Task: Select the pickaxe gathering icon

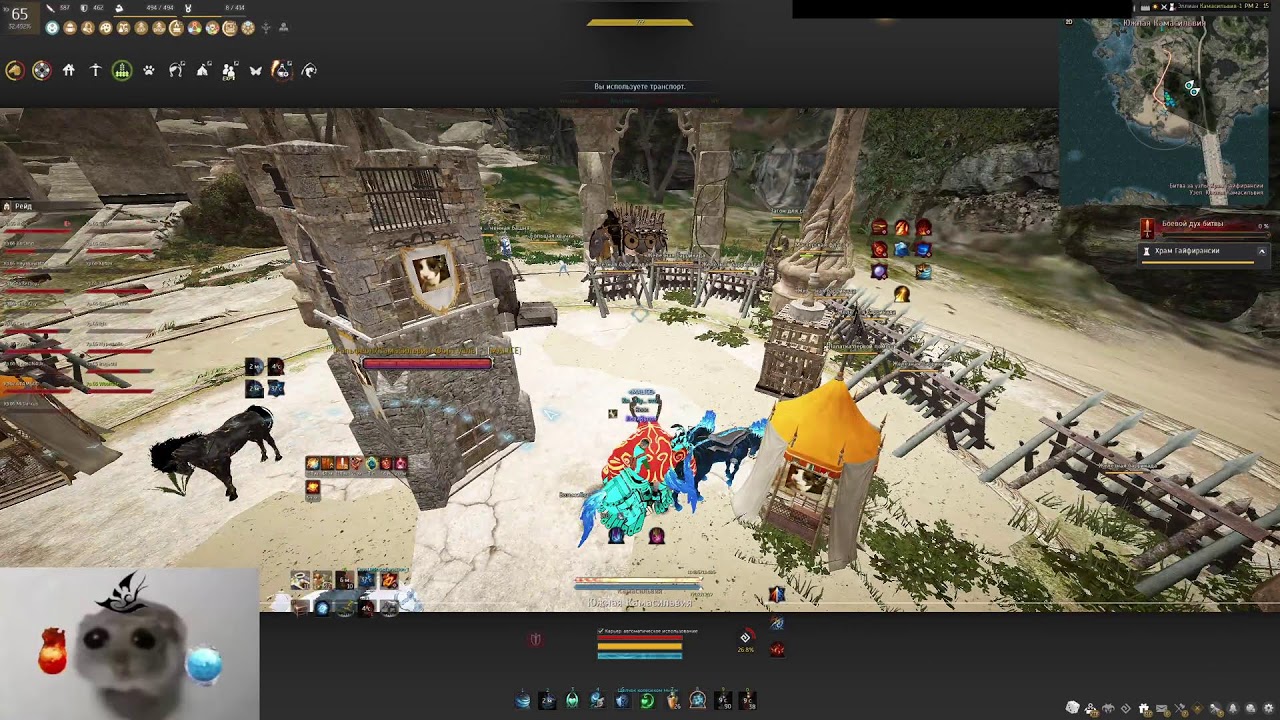Action: 95,70
